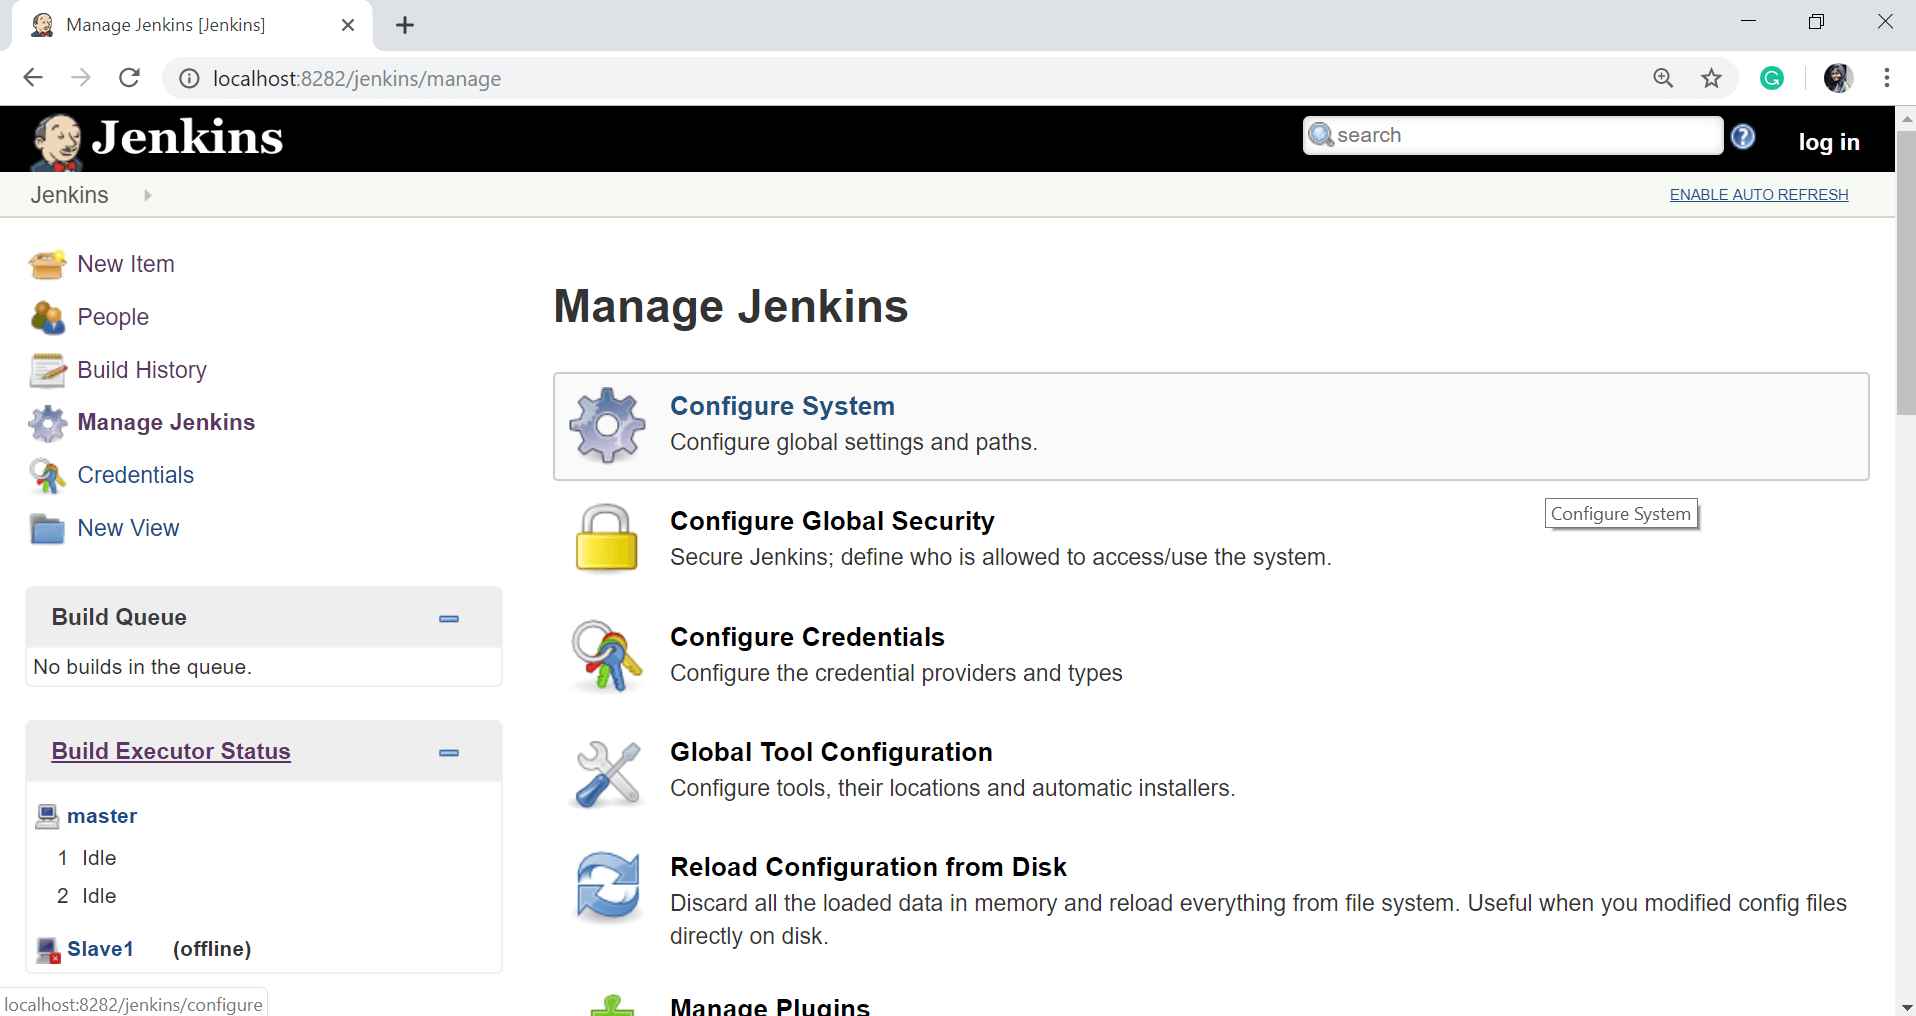Image resolution: width=1916 pixels, height=1016 pixels.
Task: Open the master node link
Action: coord(102,816)
